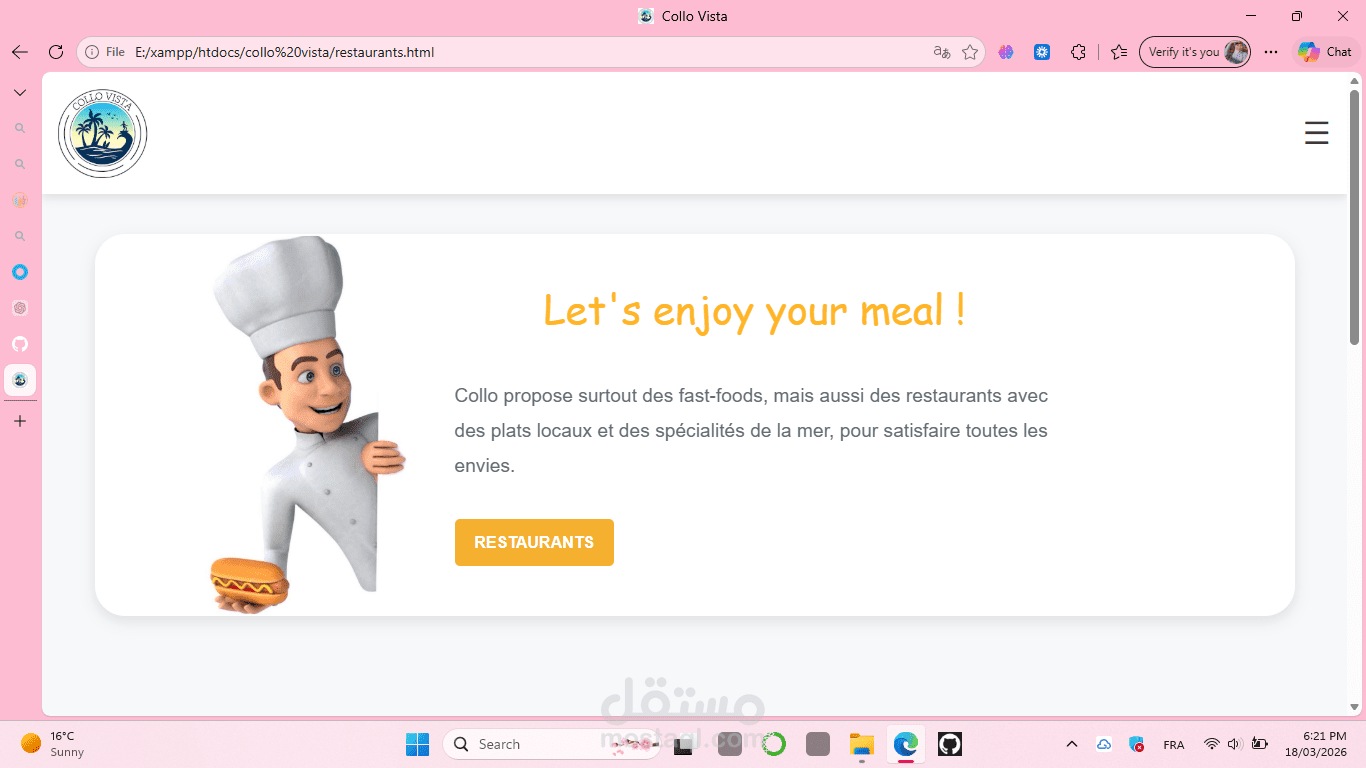
Task: Expand the vertical tabs chevron
Action: [20, 92]
